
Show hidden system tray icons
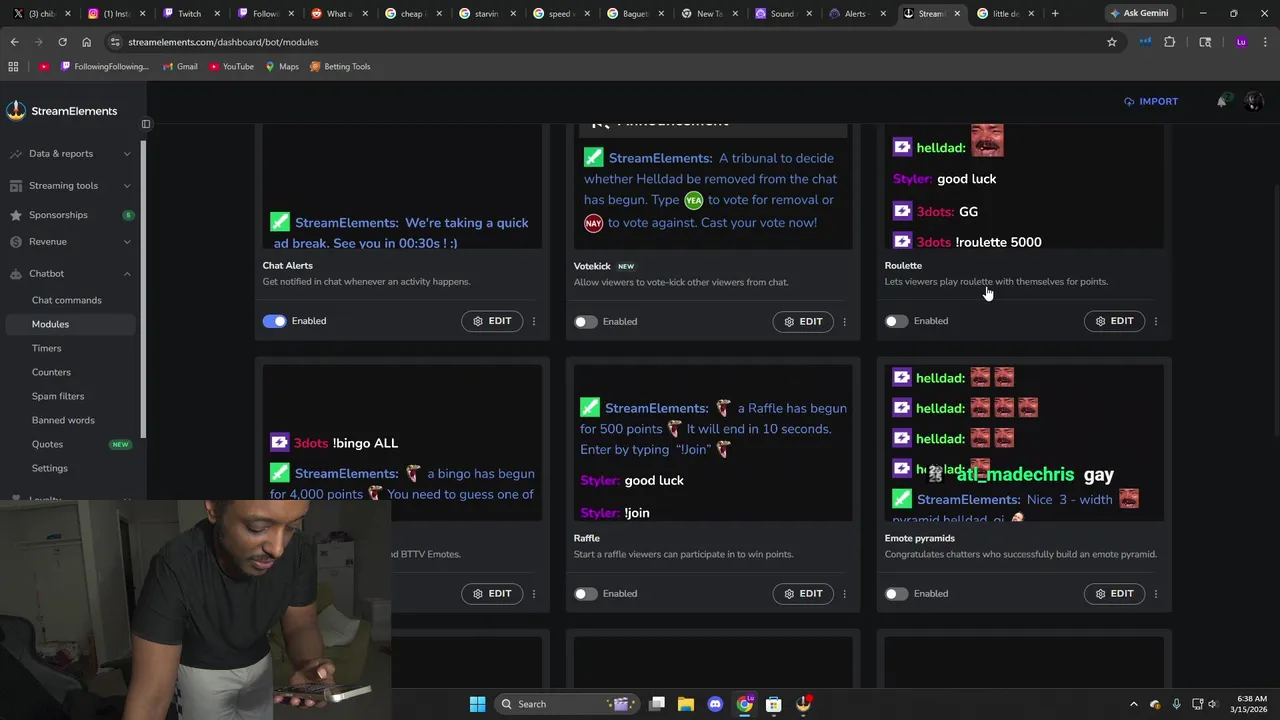1133,704
